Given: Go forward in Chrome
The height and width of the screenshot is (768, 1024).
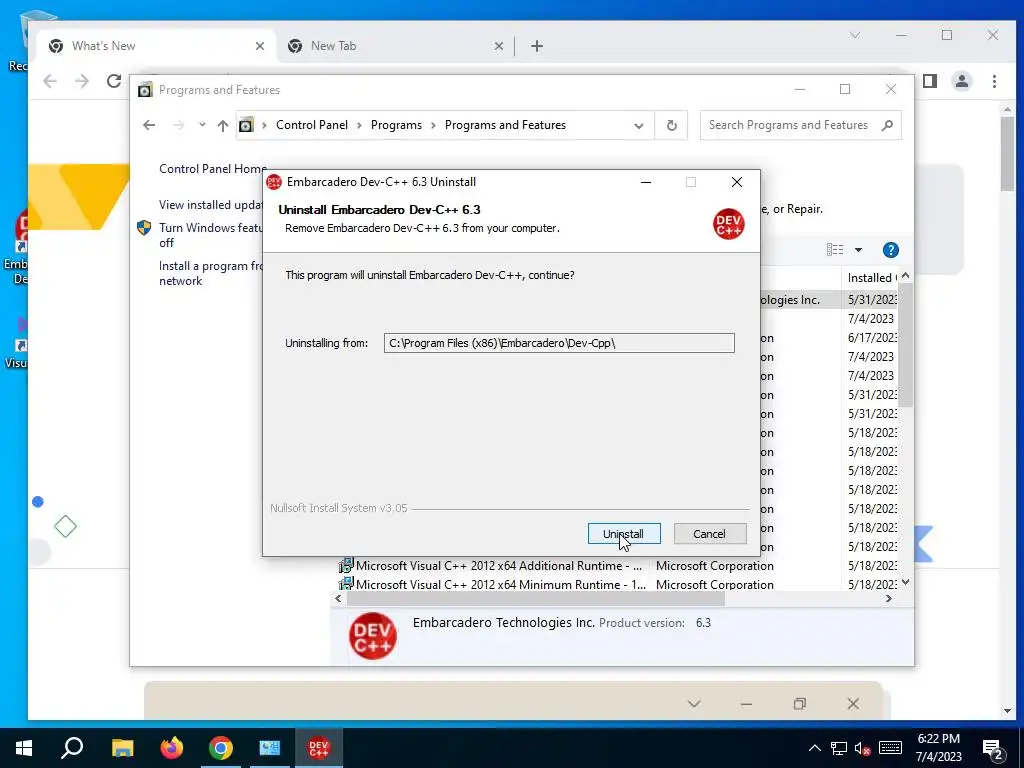Looking at the screenshot, I should tap(82, 81).
